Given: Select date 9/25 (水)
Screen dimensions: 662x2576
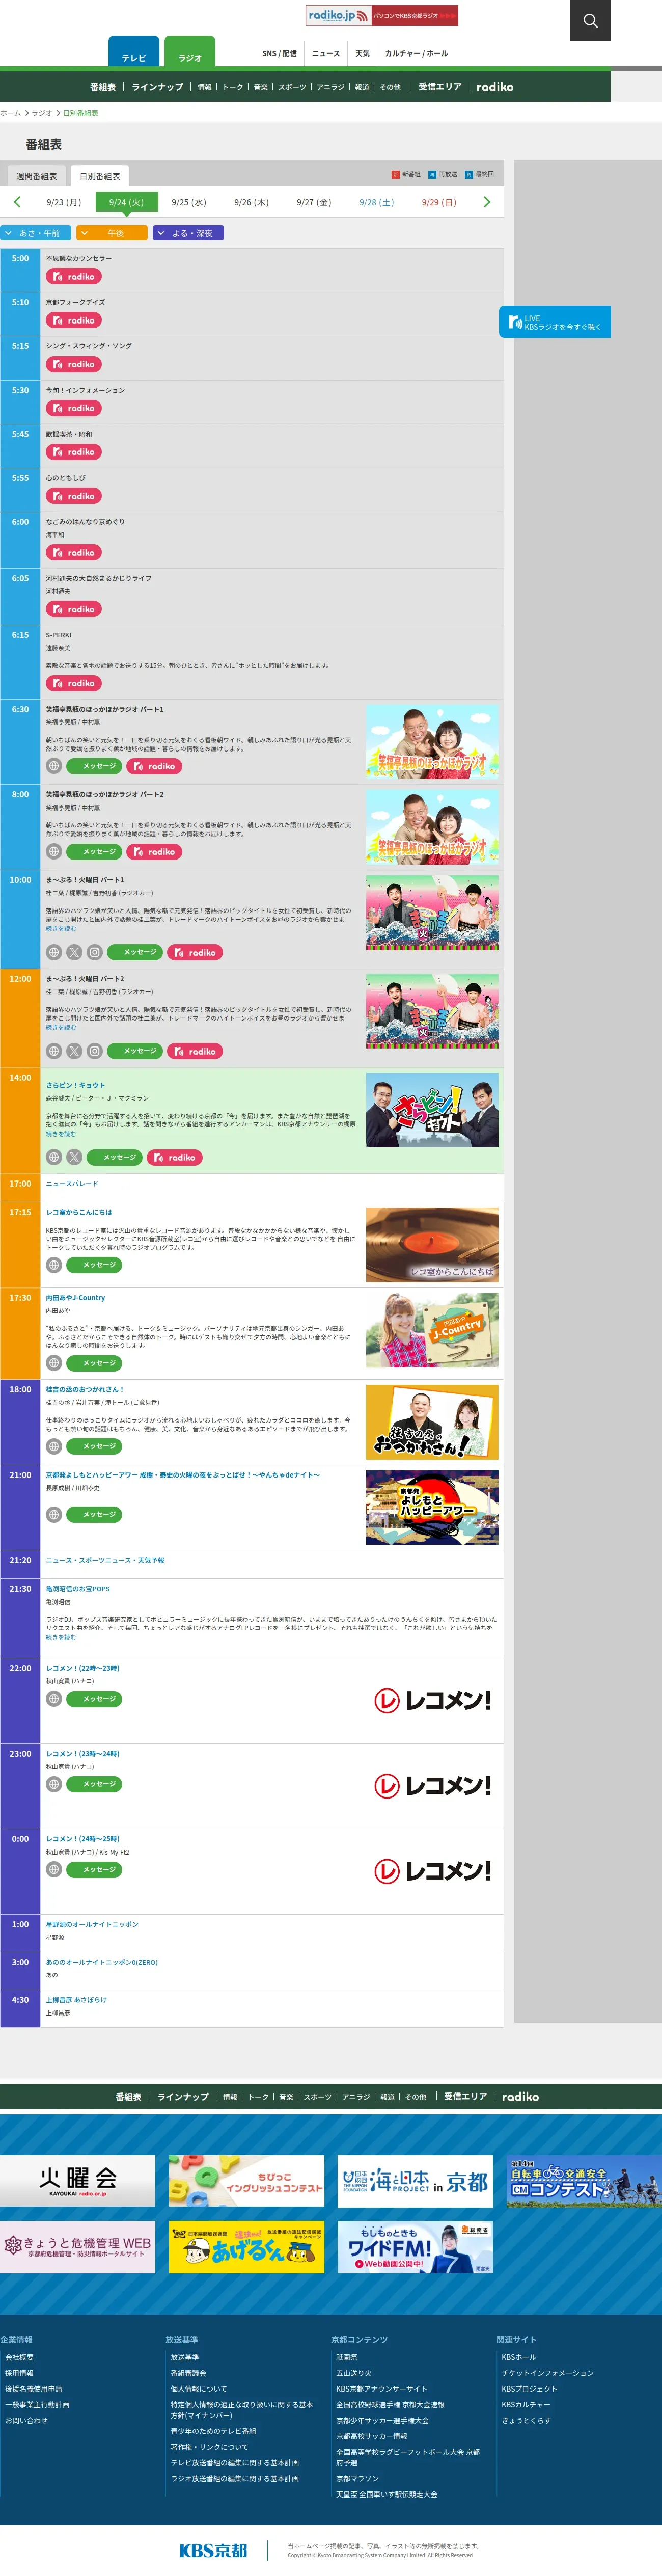Looking at the screenshot, I should pyautogui.click(x=189, y=202).
